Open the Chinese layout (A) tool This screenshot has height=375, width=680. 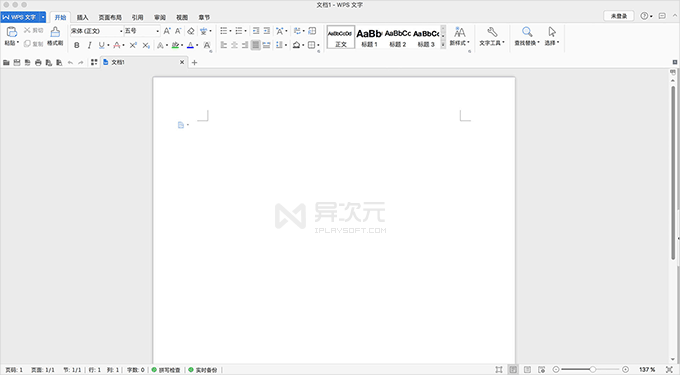click(280, 31)
